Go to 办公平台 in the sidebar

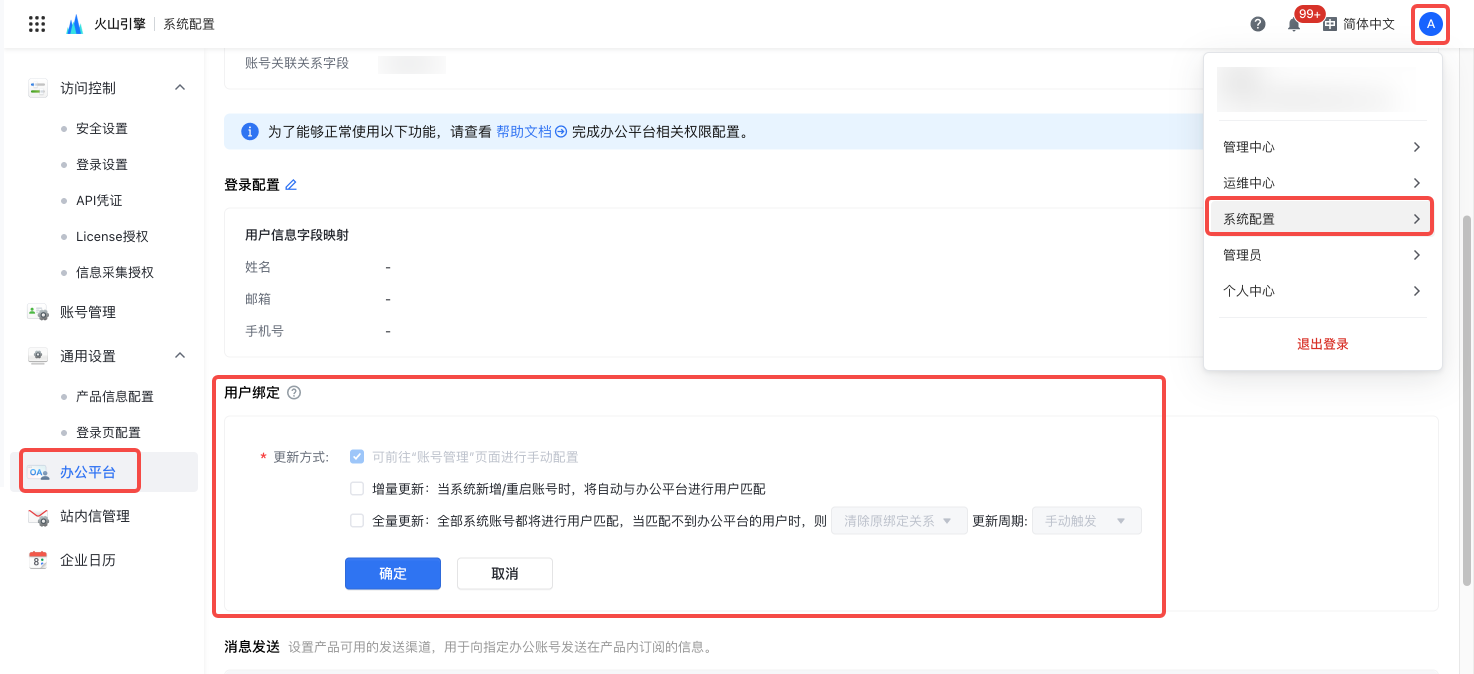pyautogui.click(x=88, y=472)
